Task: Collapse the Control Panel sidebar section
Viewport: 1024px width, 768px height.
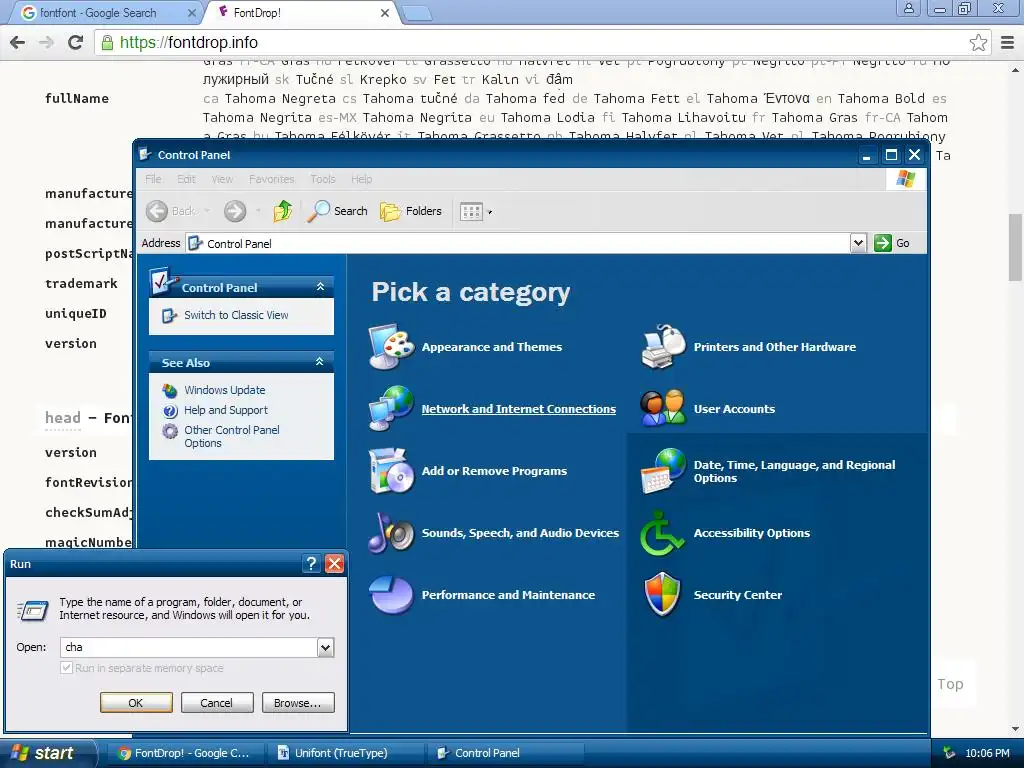Action: (x=320, y=287)
